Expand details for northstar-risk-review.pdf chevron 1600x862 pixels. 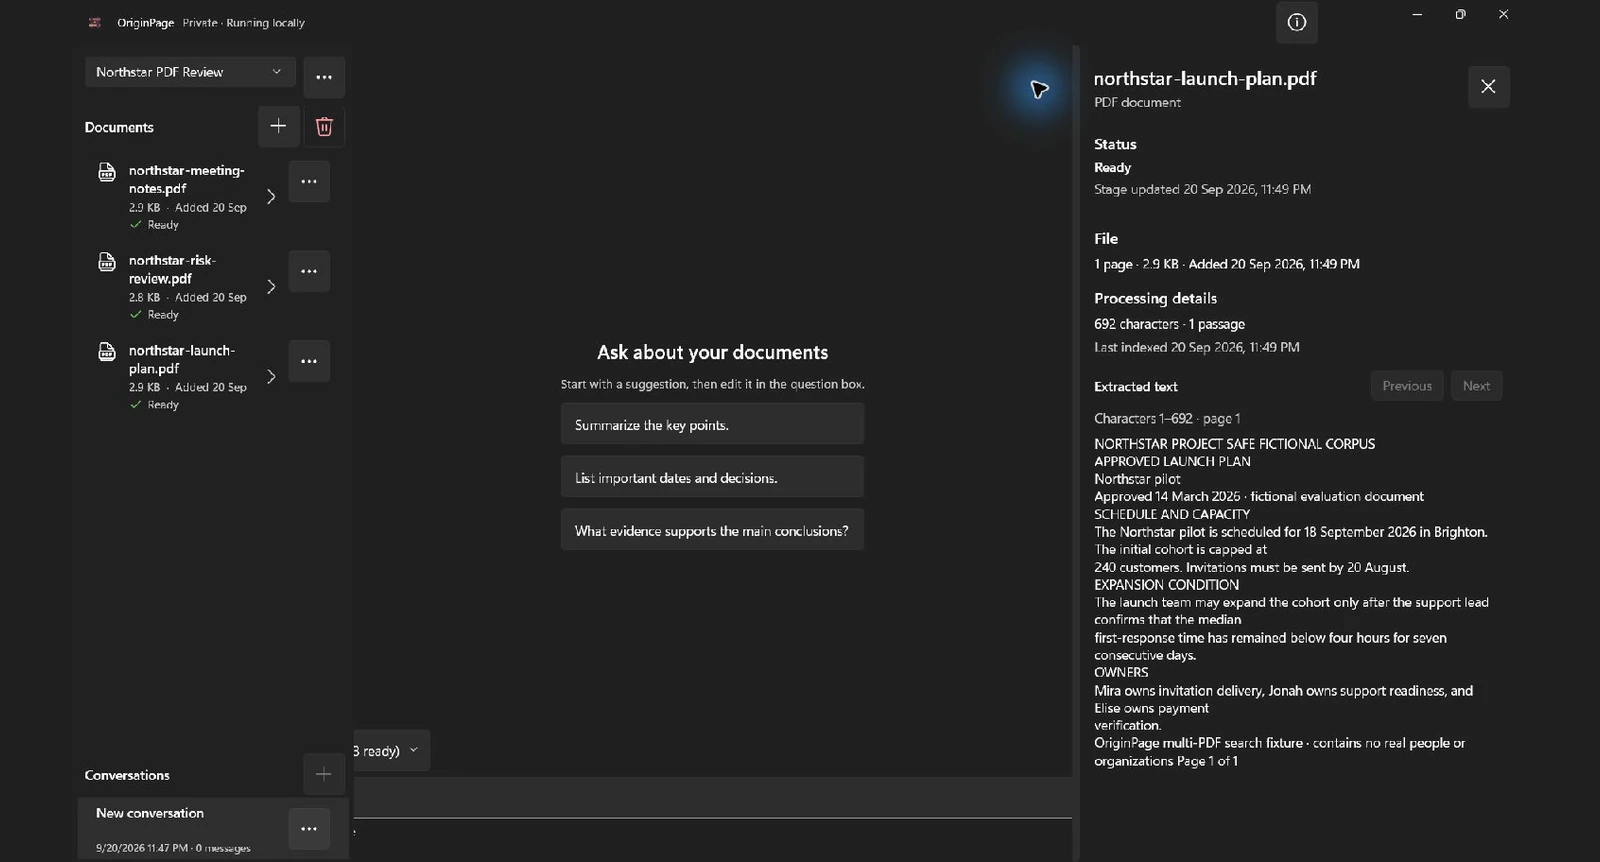click(x=271, y=287)
